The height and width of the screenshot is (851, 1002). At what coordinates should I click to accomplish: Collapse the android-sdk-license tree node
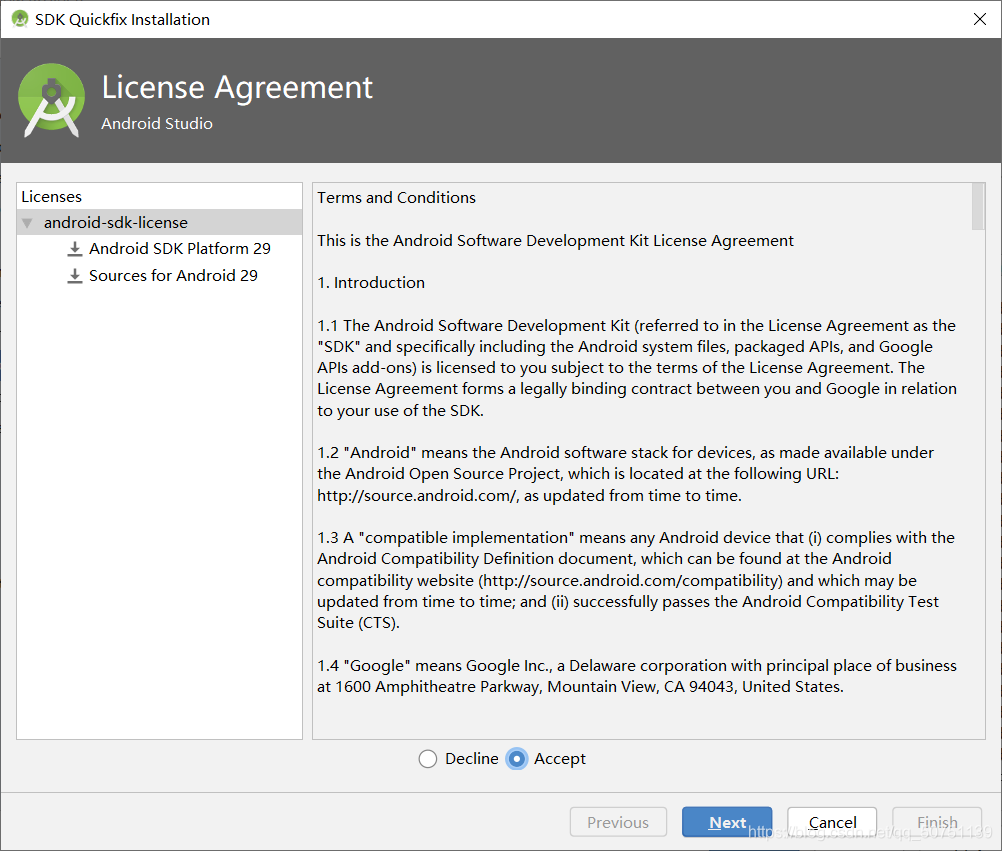[x=27, y=223]
